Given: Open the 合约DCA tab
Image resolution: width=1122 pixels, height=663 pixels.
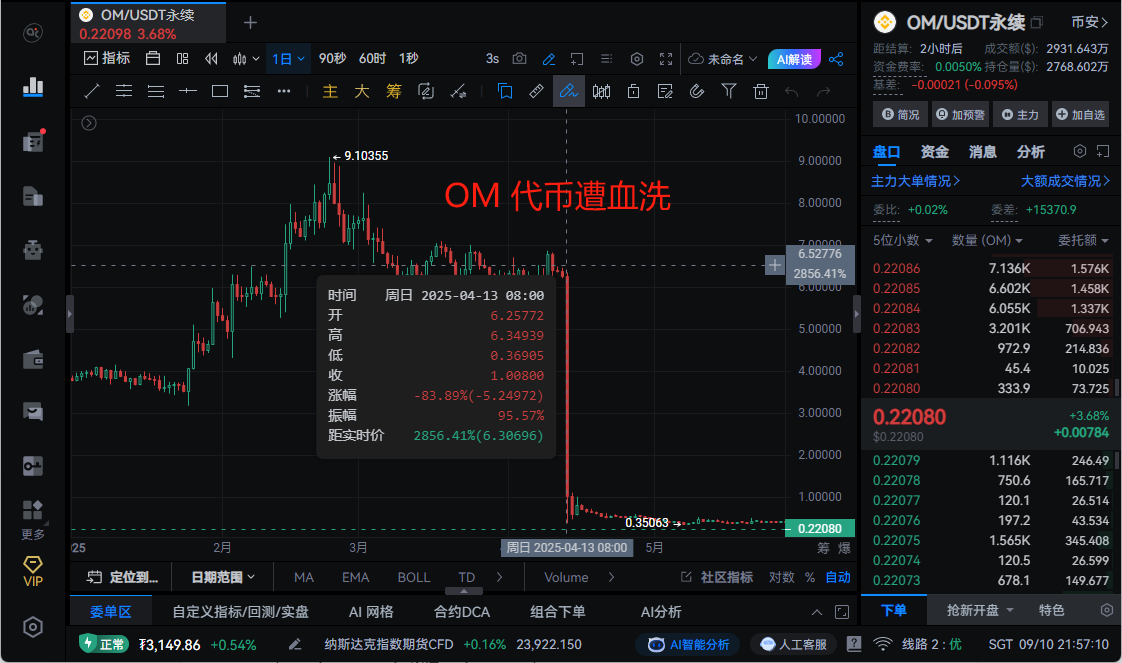Looking at the screenshot, I should tap(462, 612).
